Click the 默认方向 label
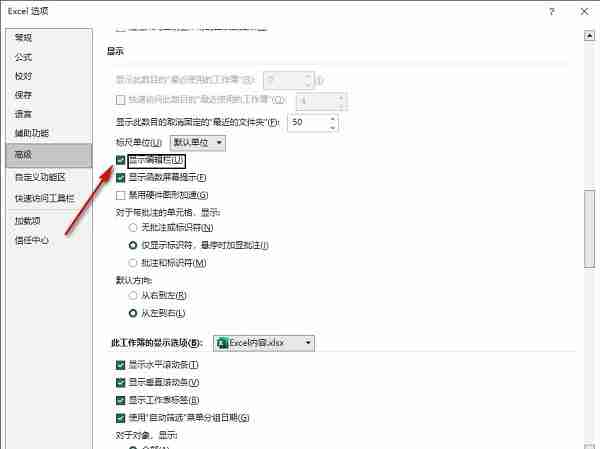Image resolution: width=600 pixels, height=449 pixels. pyautogui.click(x=134, y=281)
